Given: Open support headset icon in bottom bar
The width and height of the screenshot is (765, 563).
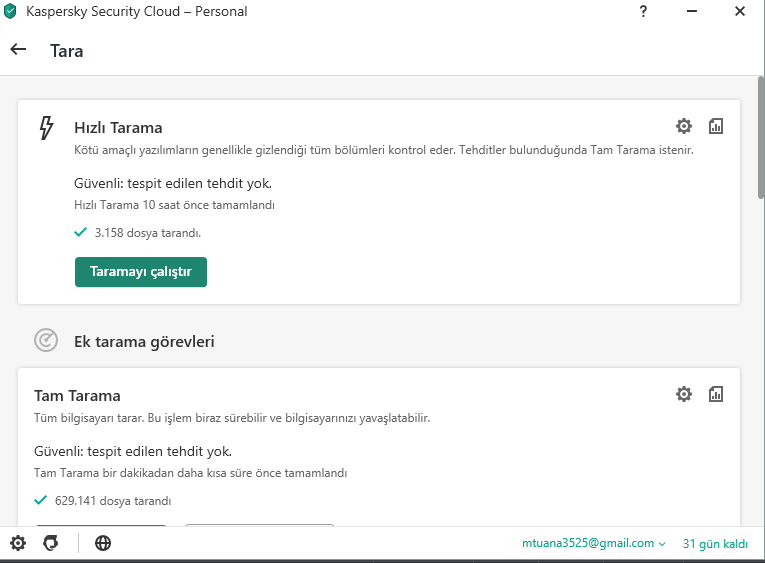Looking at the screenshot, I should pos(51,543).
